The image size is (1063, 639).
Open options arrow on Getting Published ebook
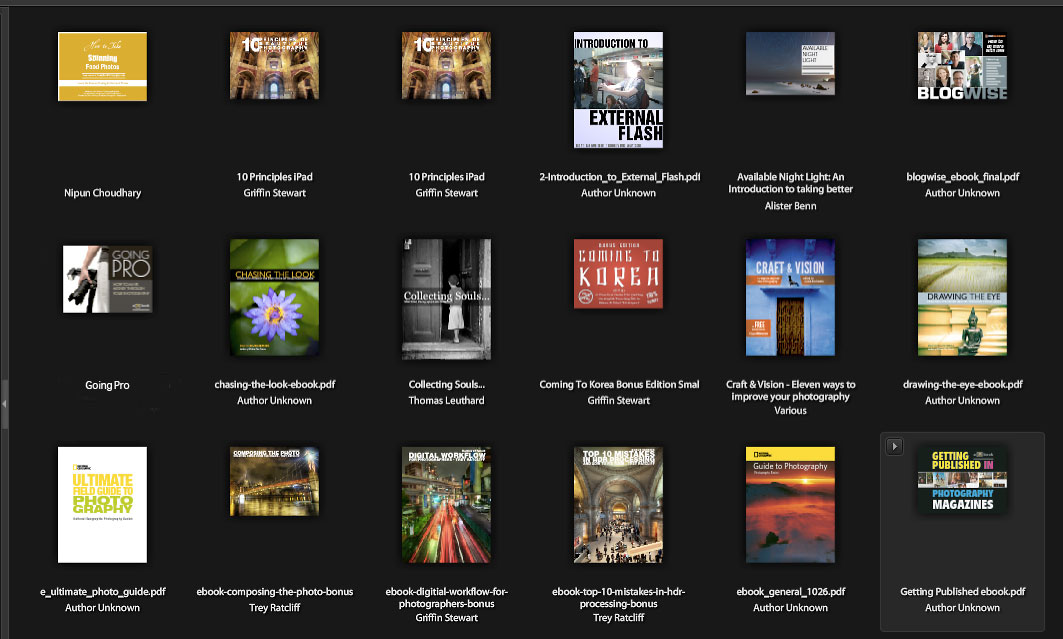tap(895, 446)
